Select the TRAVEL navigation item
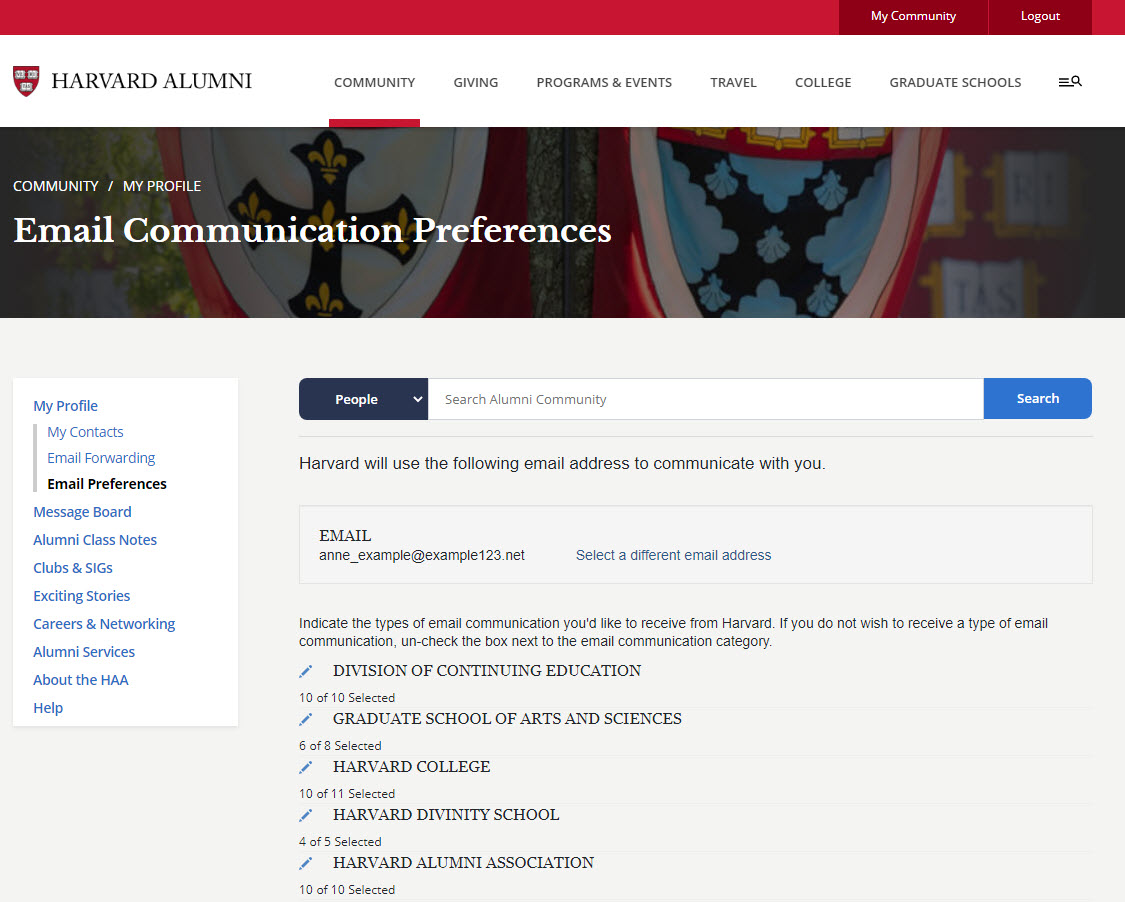The image size is (1125, 902). (x=733, y=82)
